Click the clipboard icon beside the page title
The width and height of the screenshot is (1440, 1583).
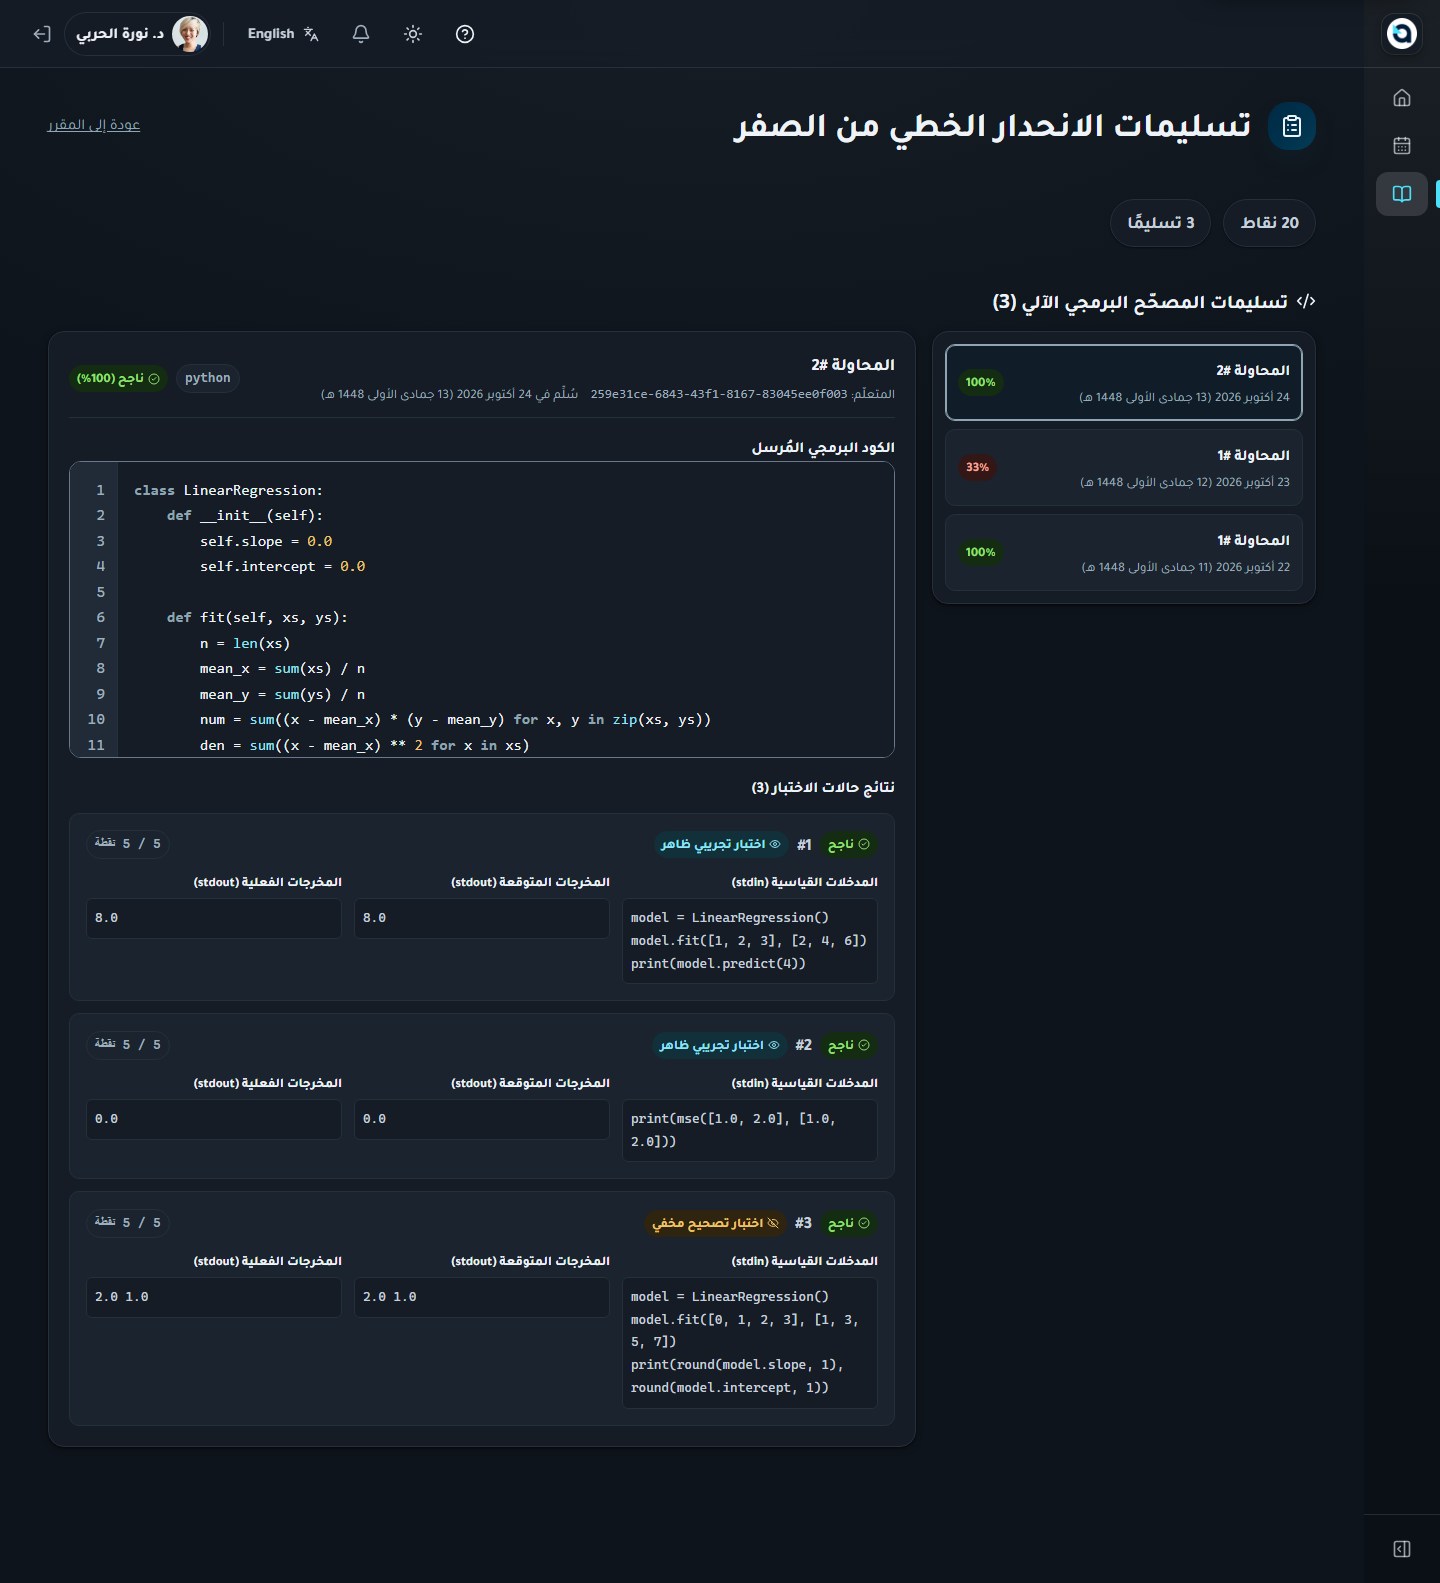coord(1292,126)
